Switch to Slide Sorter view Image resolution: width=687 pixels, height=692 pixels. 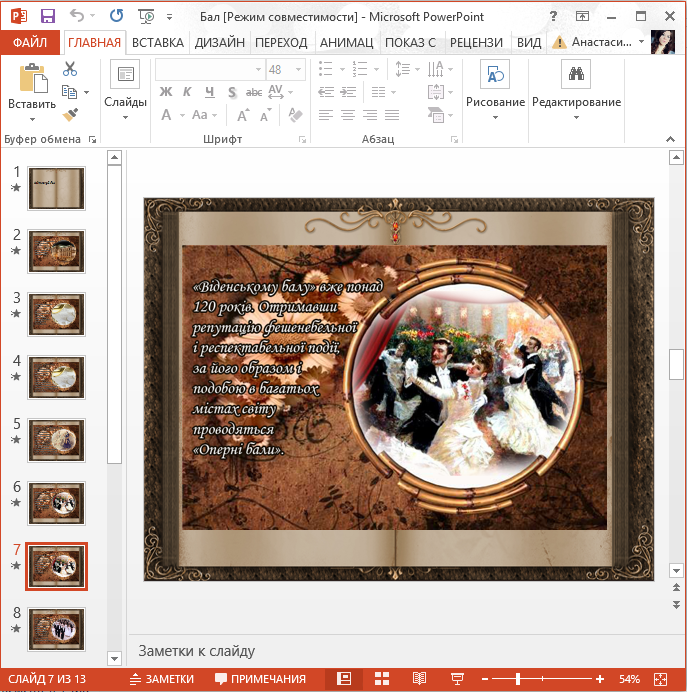pyautogui.click(x=382, y=679)
